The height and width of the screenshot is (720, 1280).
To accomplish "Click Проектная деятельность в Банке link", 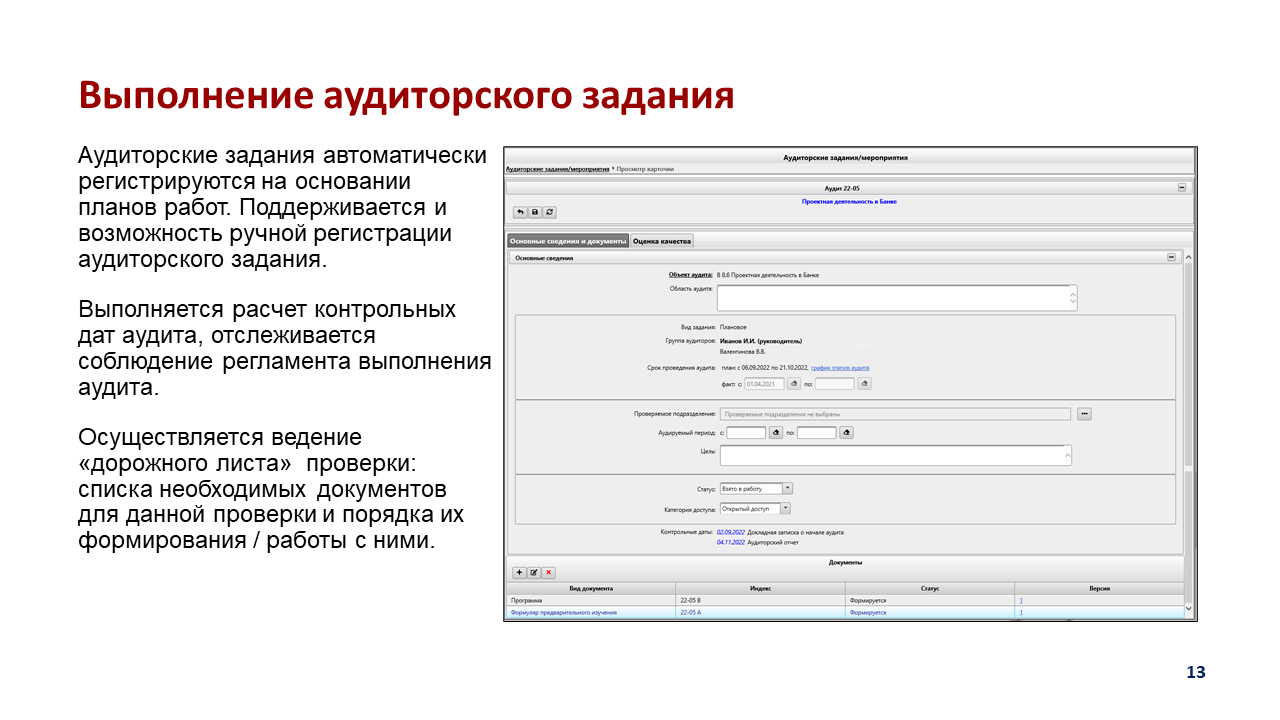I will (x=849, y=201).
